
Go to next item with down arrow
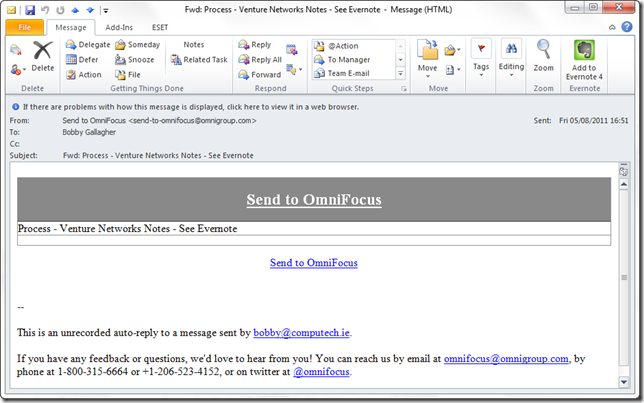pos(90,10)
